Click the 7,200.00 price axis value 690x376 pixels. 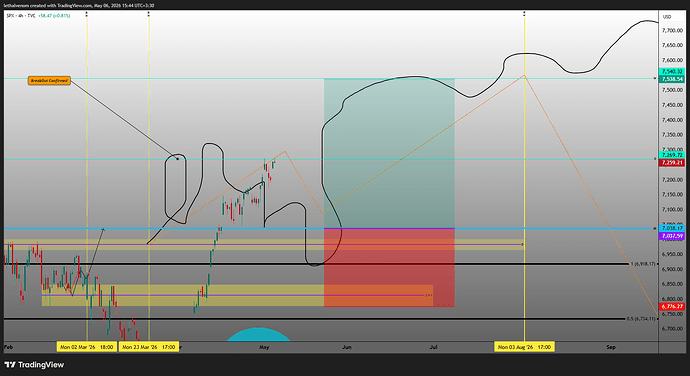[672, 180]
